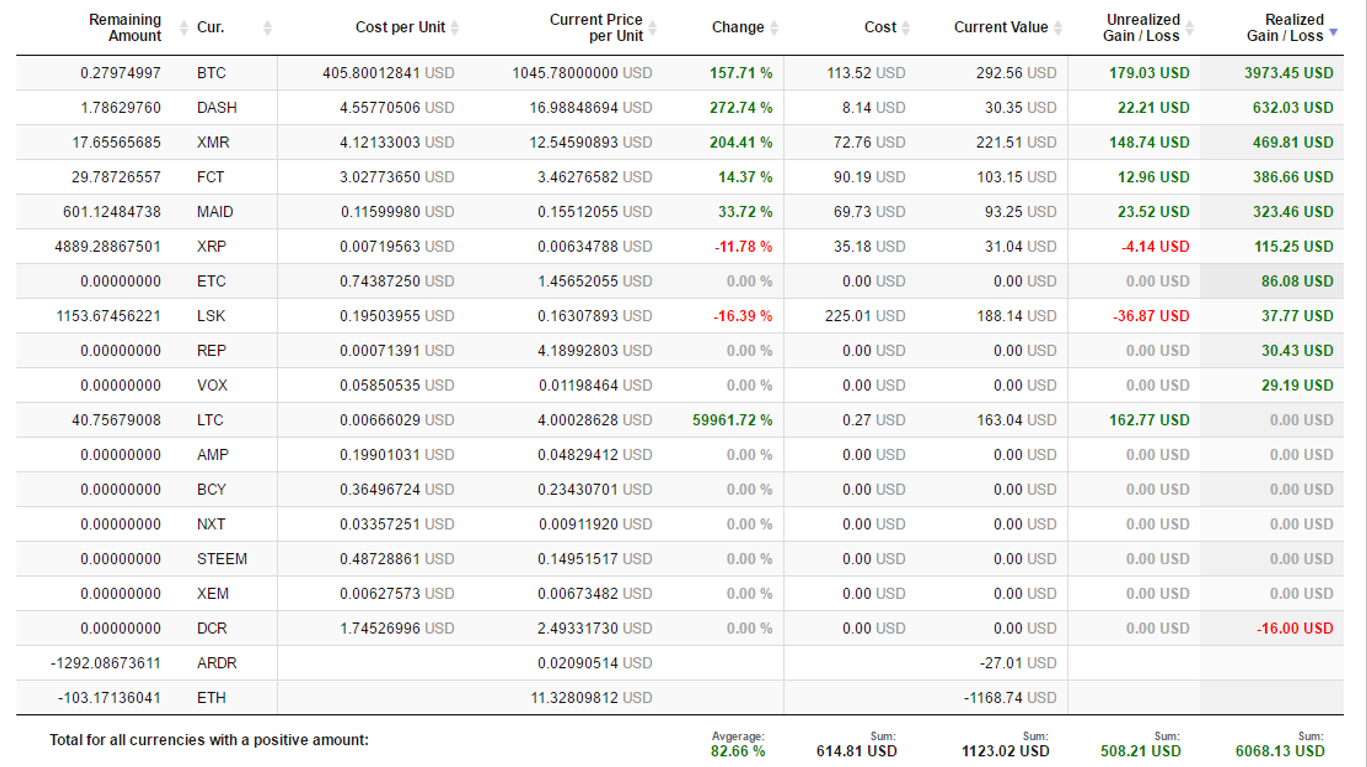Select the XRP currency cell
The image size is (1367, 767).
[211, 246]
